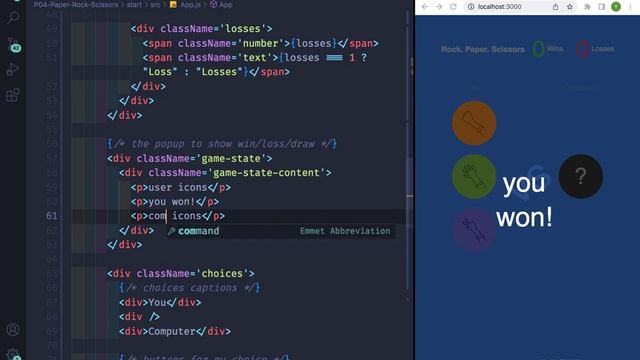Bookmark this page with the star icon
Image resolution: width=640 pixels, height=360 pixels.
[x=570, y=7]
